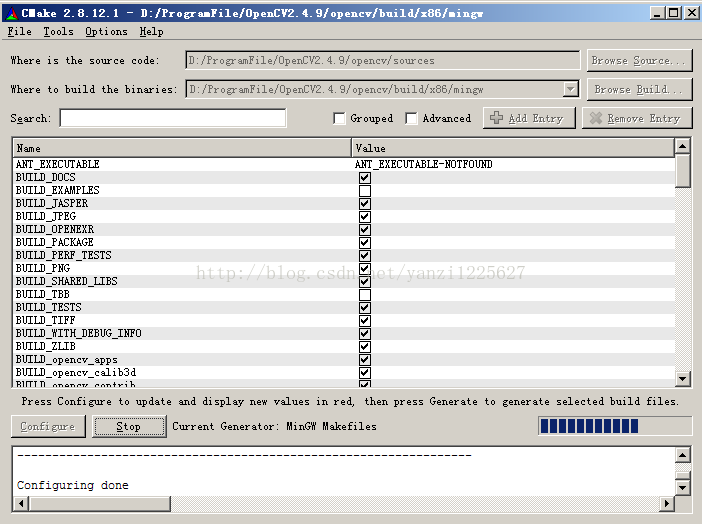Image resolution: width=702 pixels, height=524 pixels.
Task: Click the configure progress bar
Action: coord(615,426)
